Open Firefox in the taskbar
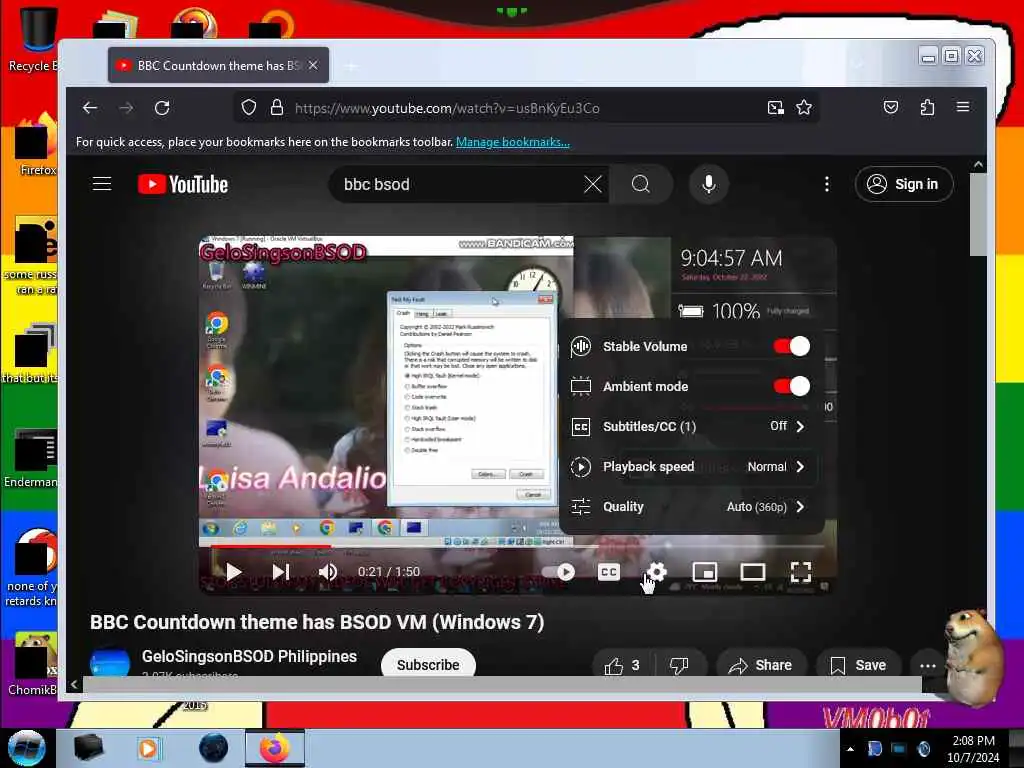 coord(275,748)
